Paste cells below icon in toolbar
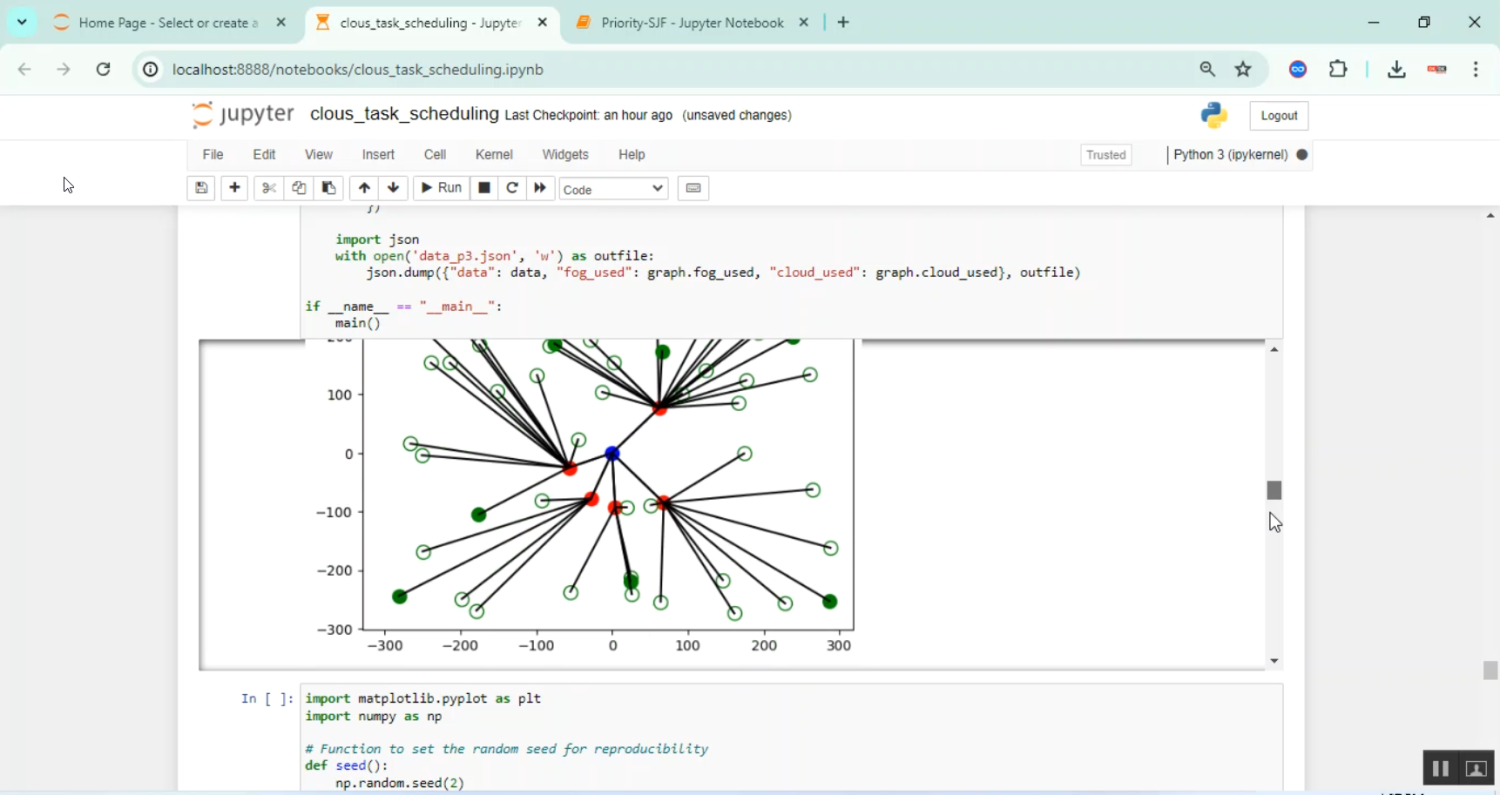 coord(328,188)
